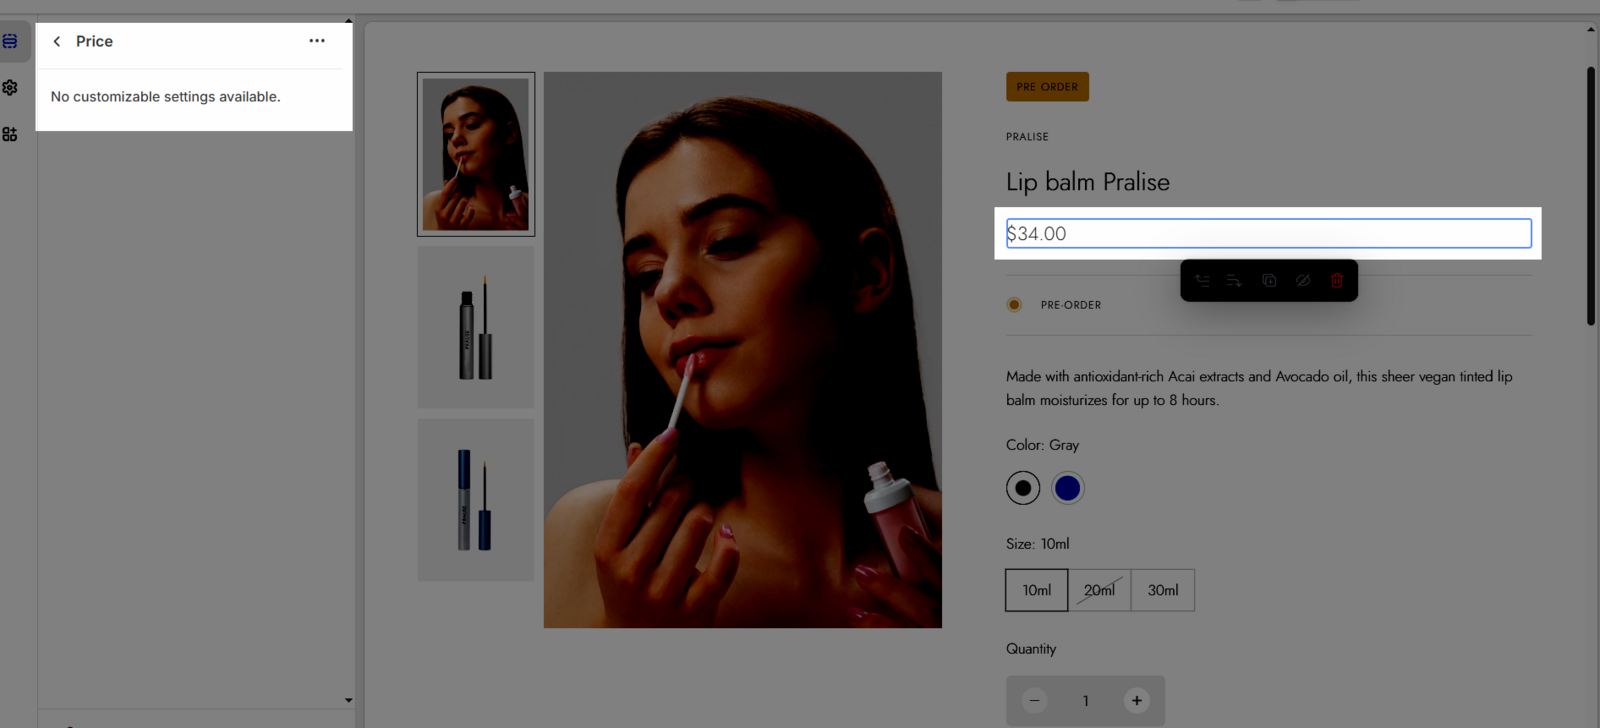Select the 10ml size option
Screen dimensions: 1600x728
(x=1036, y=590)
